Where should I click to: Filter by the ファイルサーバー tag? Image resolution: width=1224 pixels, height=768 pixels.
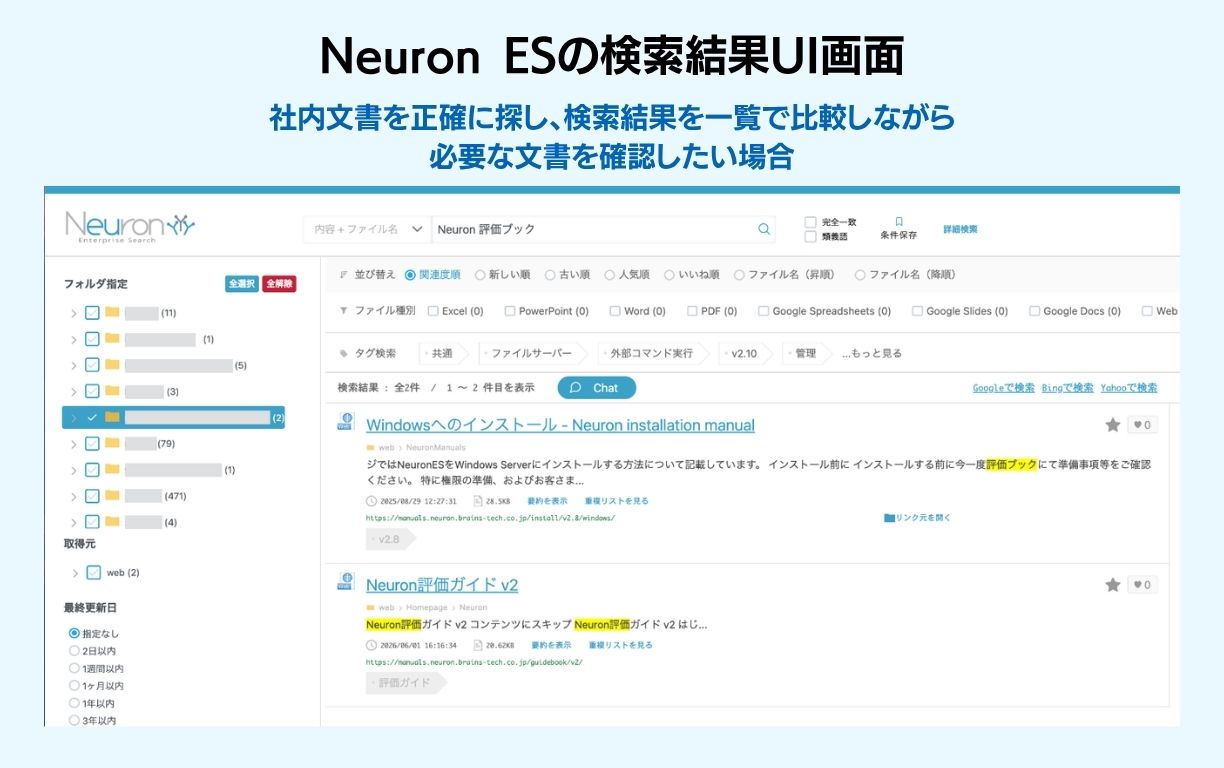tap(531, 353)
